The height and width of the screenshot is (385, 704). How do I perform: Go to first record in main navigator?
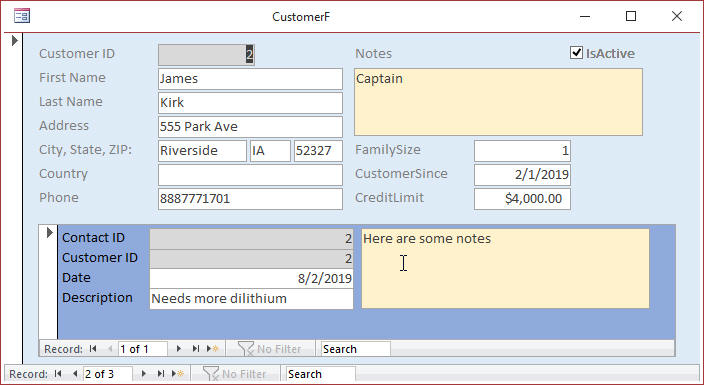58,374
